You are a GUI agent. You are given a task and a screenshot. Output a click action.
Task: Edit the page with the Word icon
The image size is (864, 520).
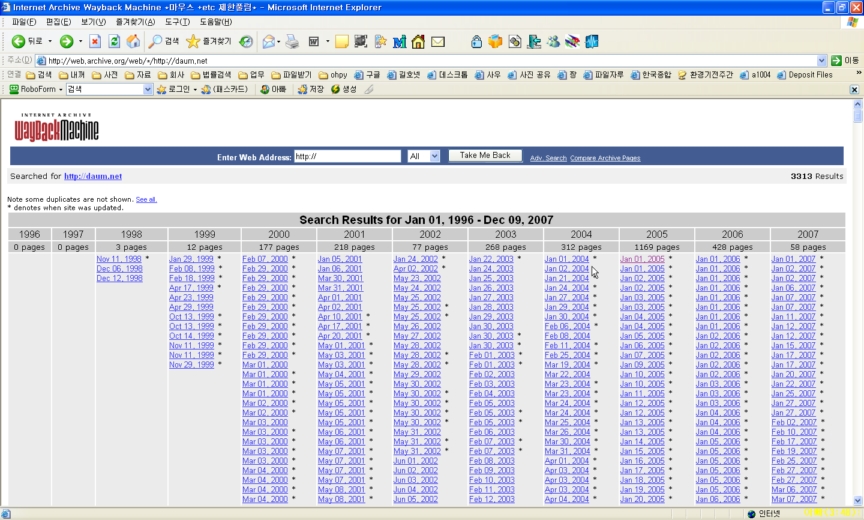pyautogui.click(x=314, y=41)
